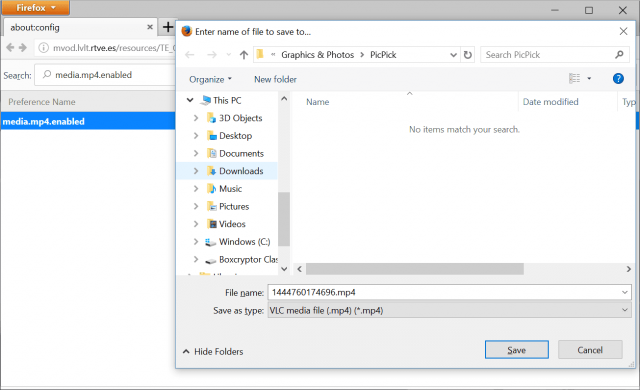Open the previous locations dropdown in address bar
This screenshot has width=640, height=390.
[453, 55]
